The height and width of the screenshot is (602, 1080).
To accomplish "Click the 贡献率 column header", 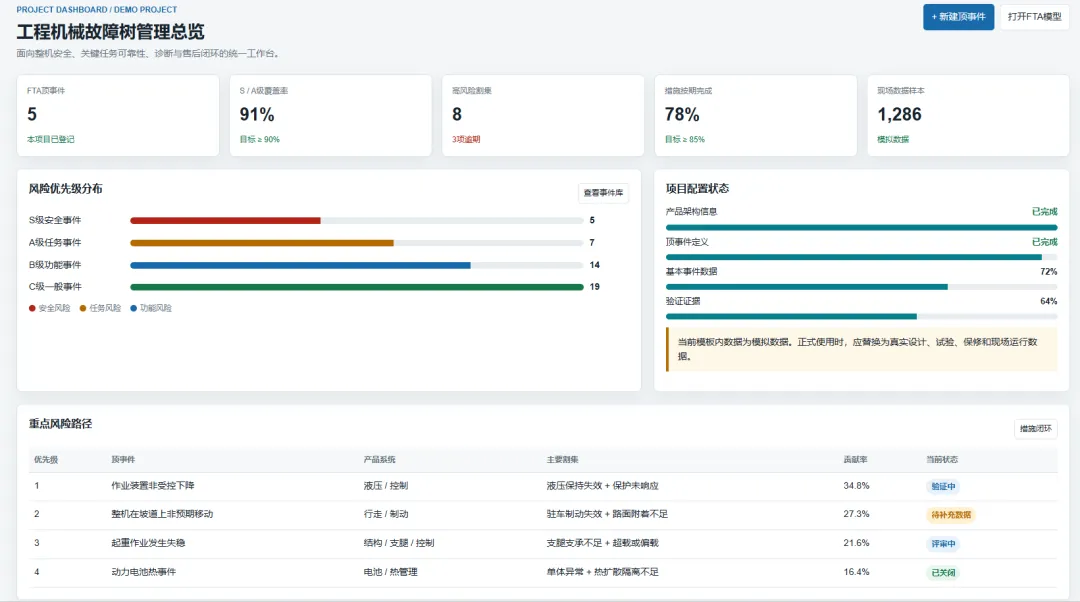I will tap(855, 459).
